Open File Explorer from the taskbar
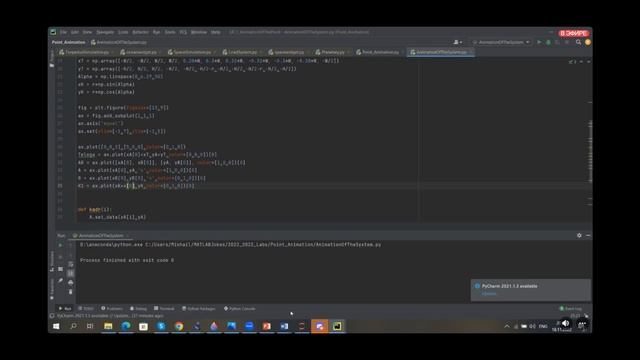This screenshot has width=640, height=360. [108, 326]
